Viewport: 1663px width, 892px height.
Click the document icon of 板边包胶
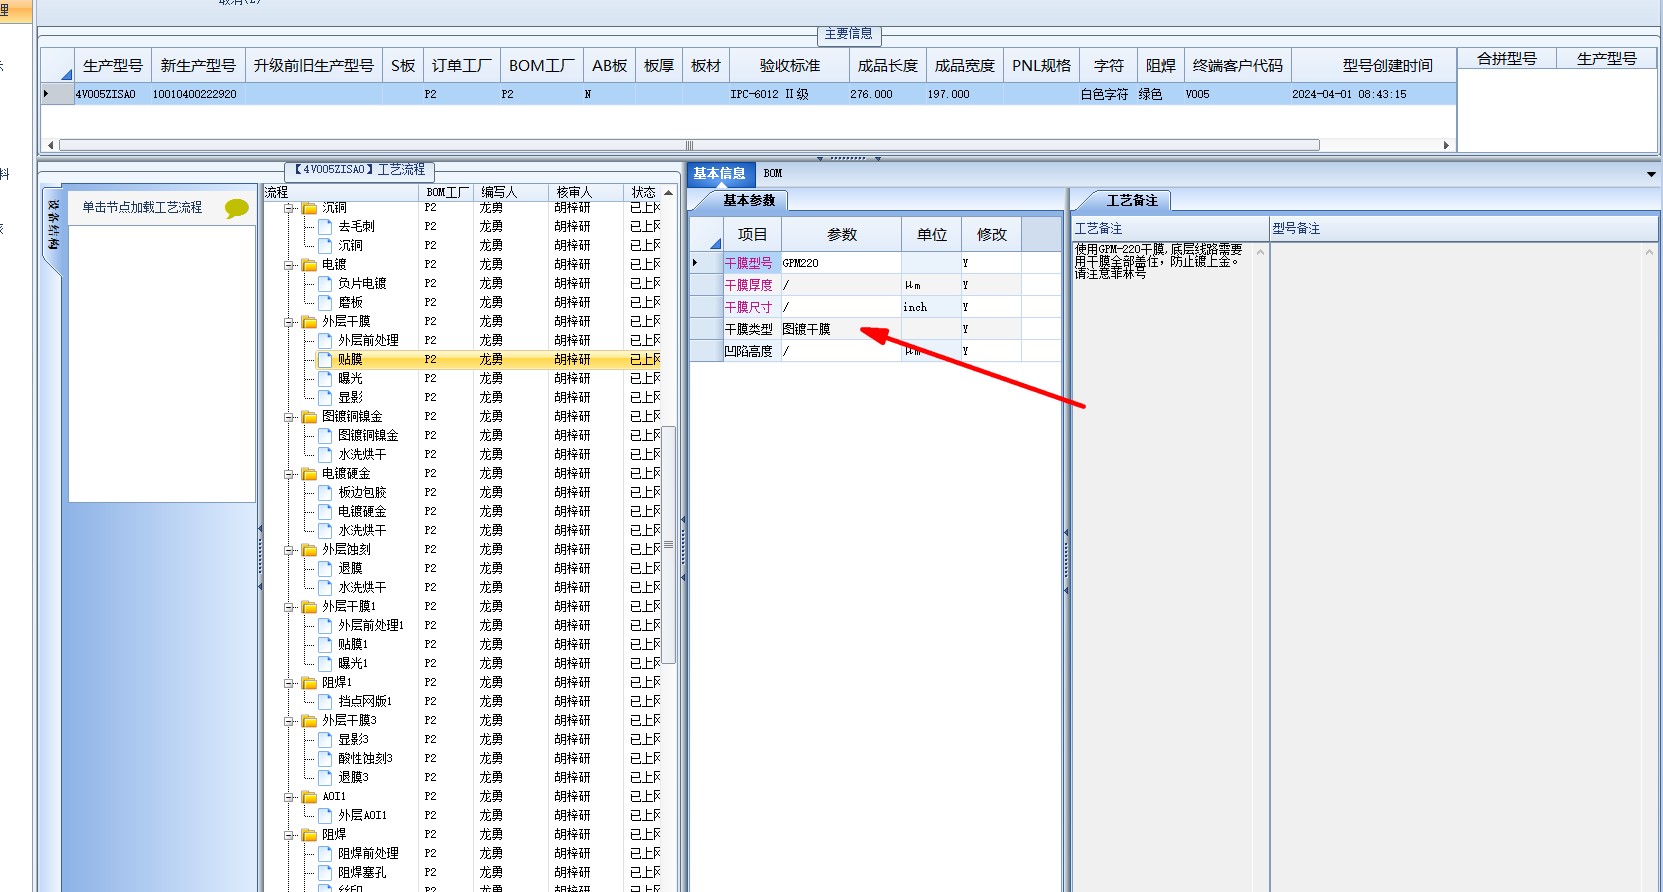325,493
